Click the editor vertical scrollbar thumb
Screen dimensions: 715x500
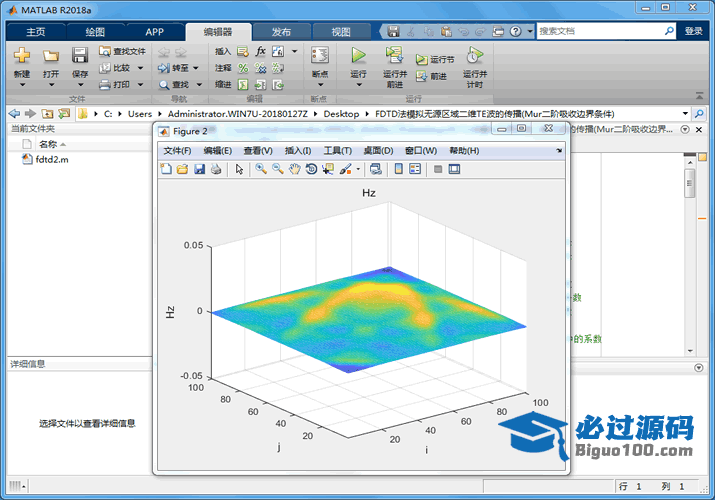[689, 183]
